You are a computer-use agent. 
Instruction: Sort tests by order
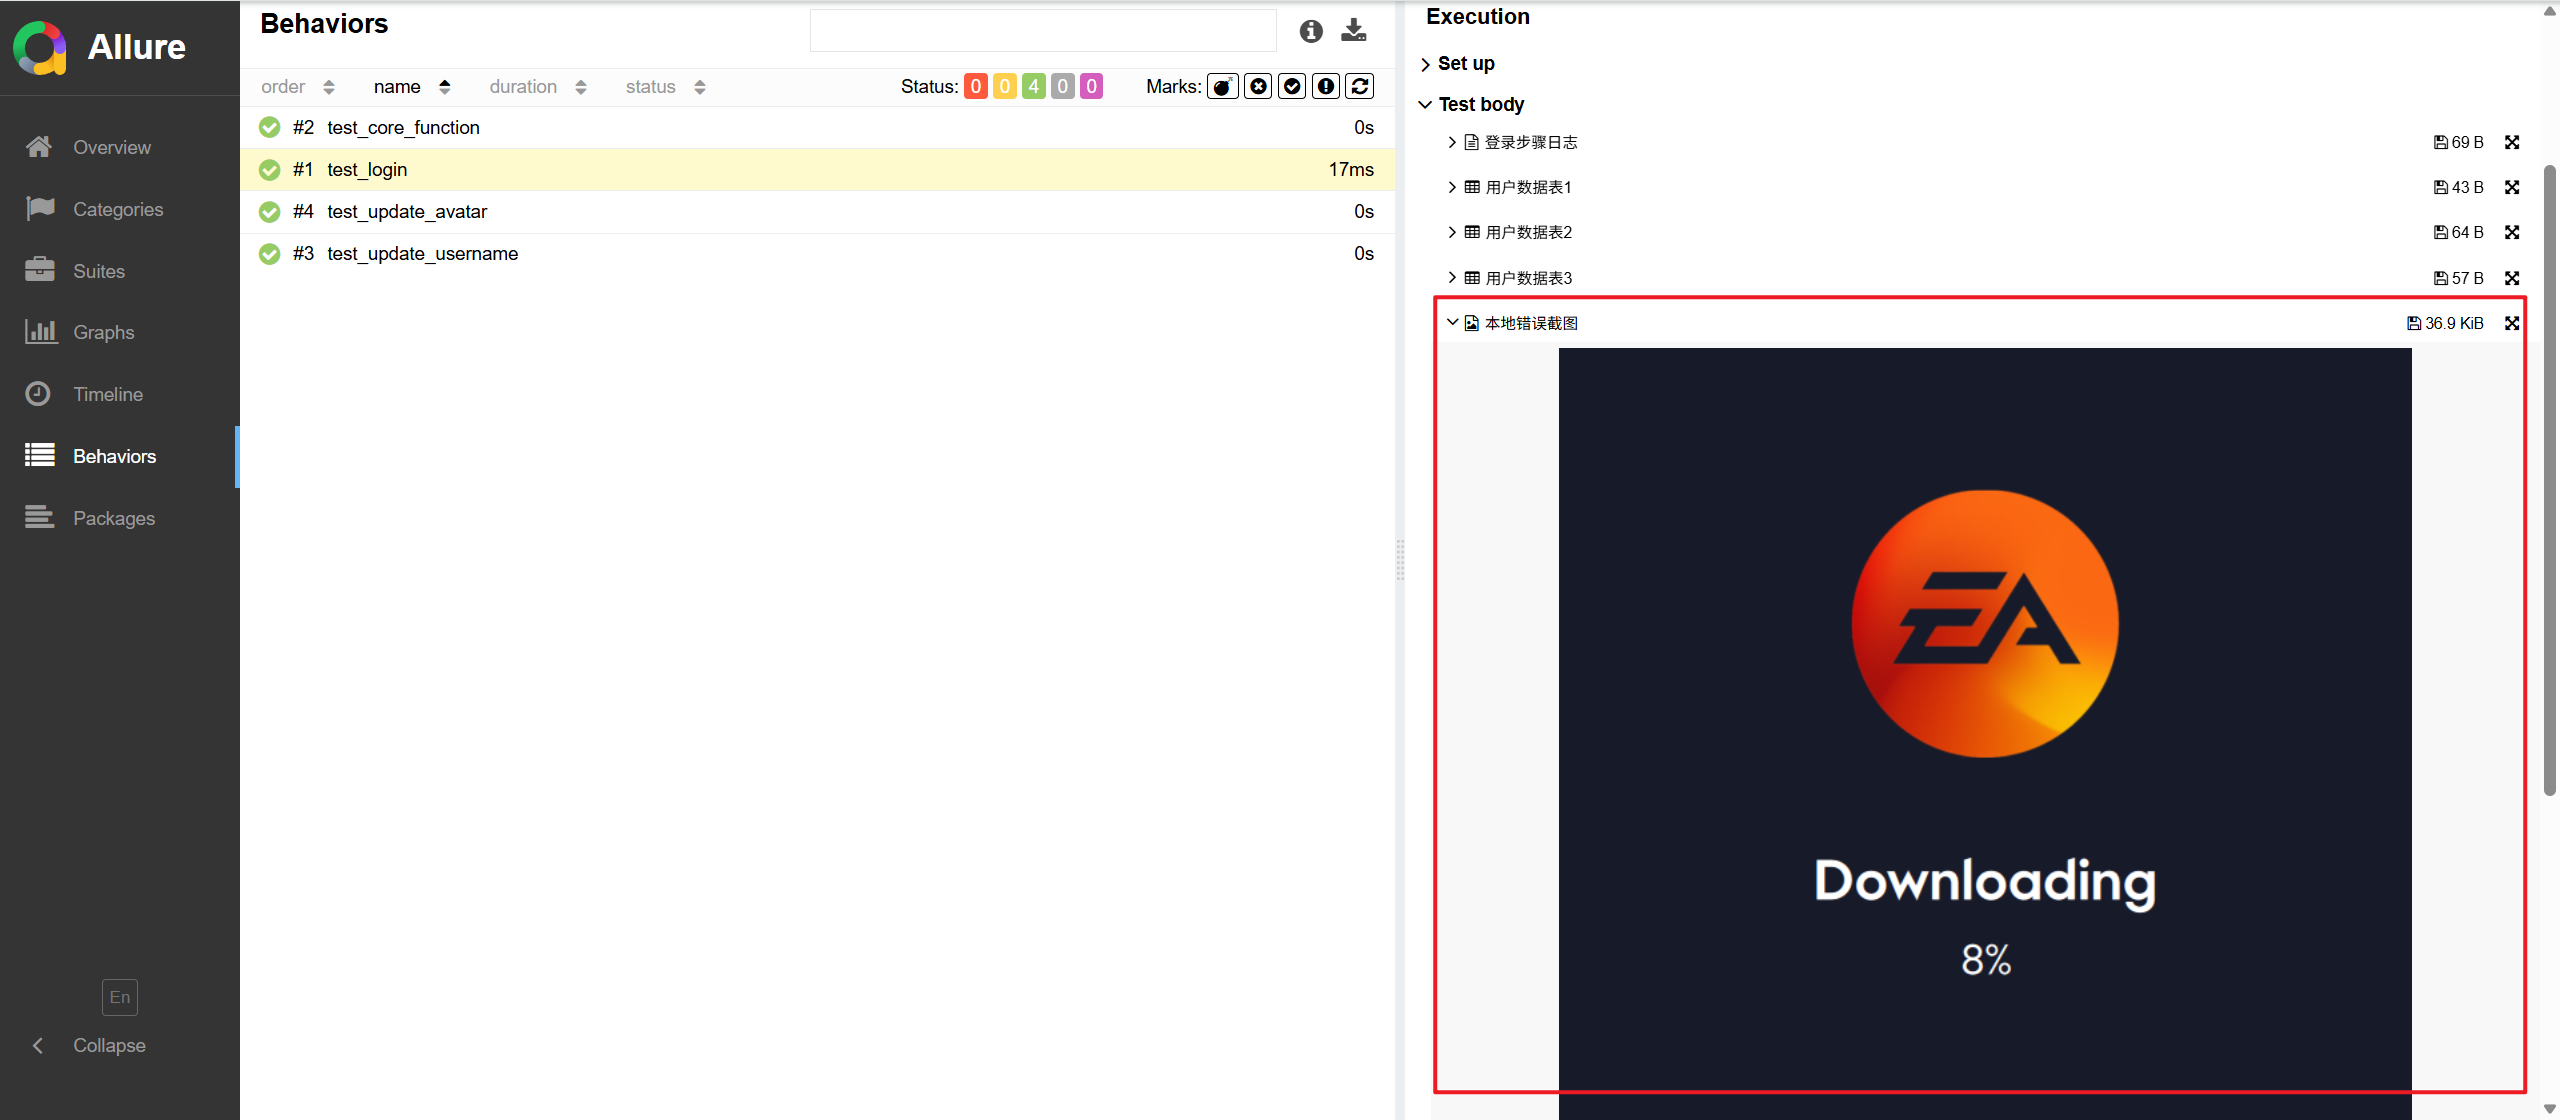[x=297, y=87]
